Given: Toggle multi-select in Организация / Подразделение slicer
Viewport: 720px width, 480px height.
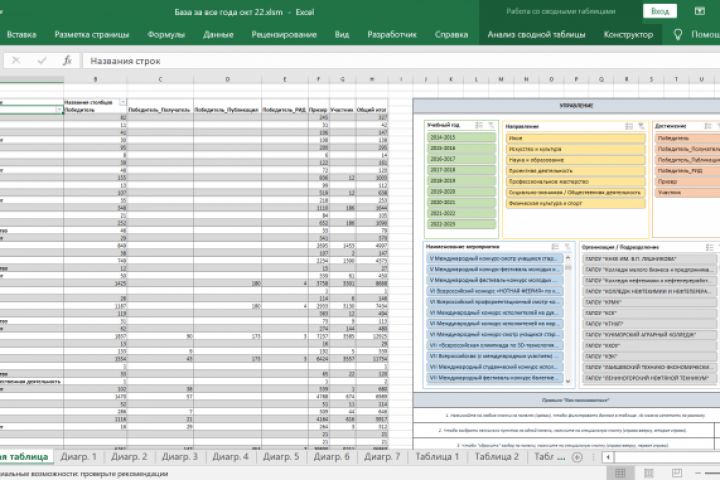Looking at the screenshot, I should [x=709, y=247].
